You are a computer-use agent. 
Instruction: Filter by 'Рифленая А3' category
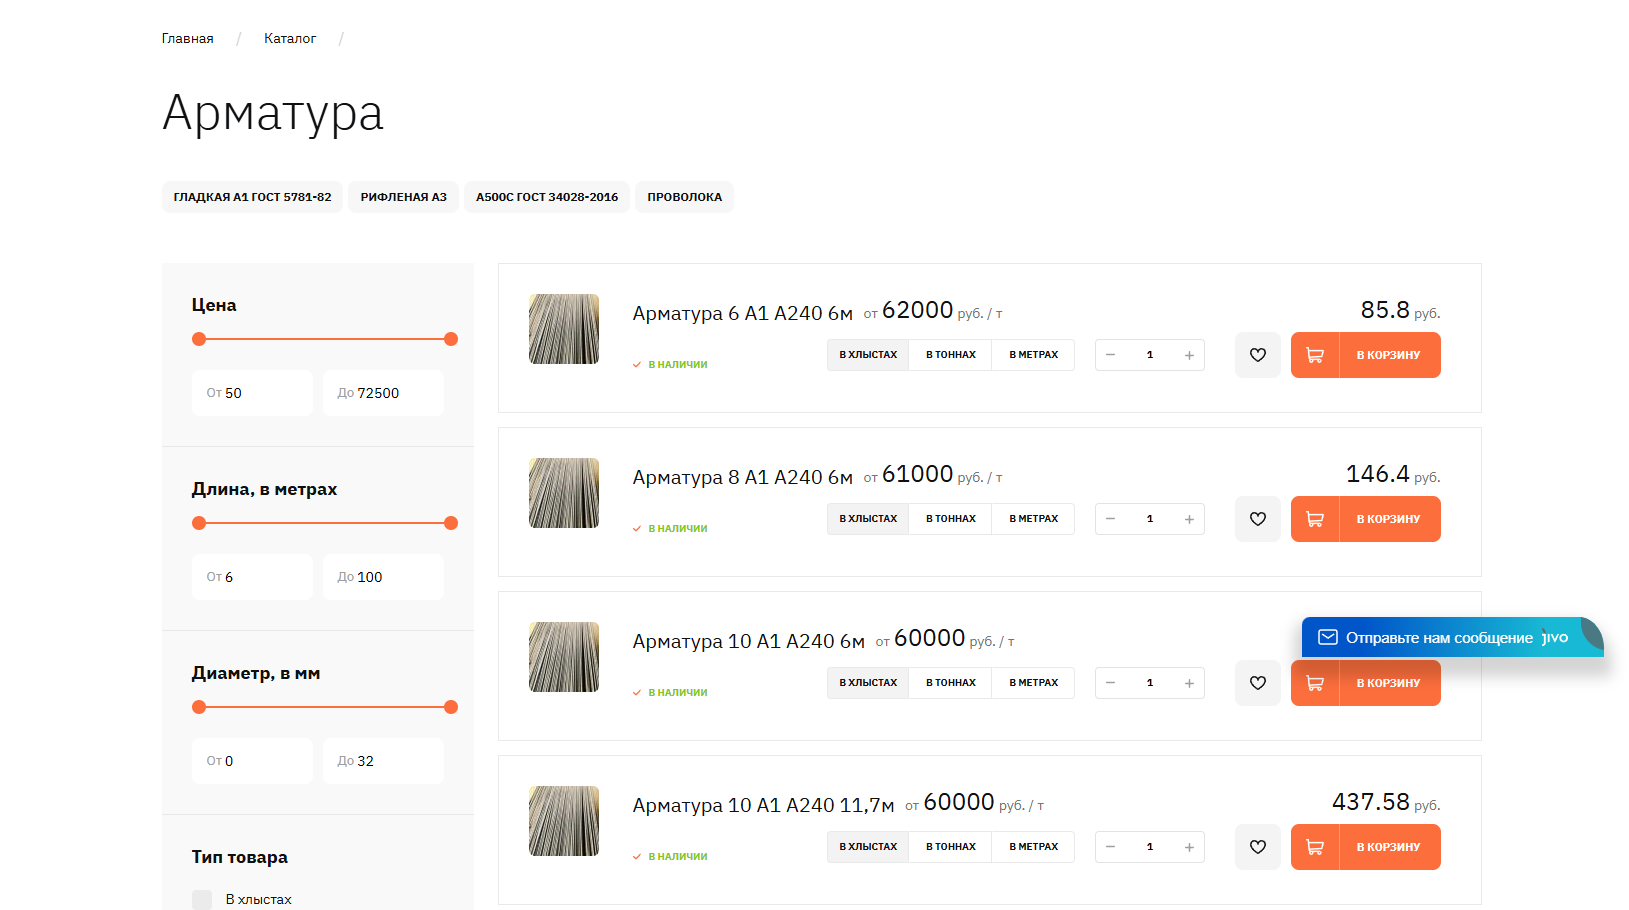[x=403, y=197]
